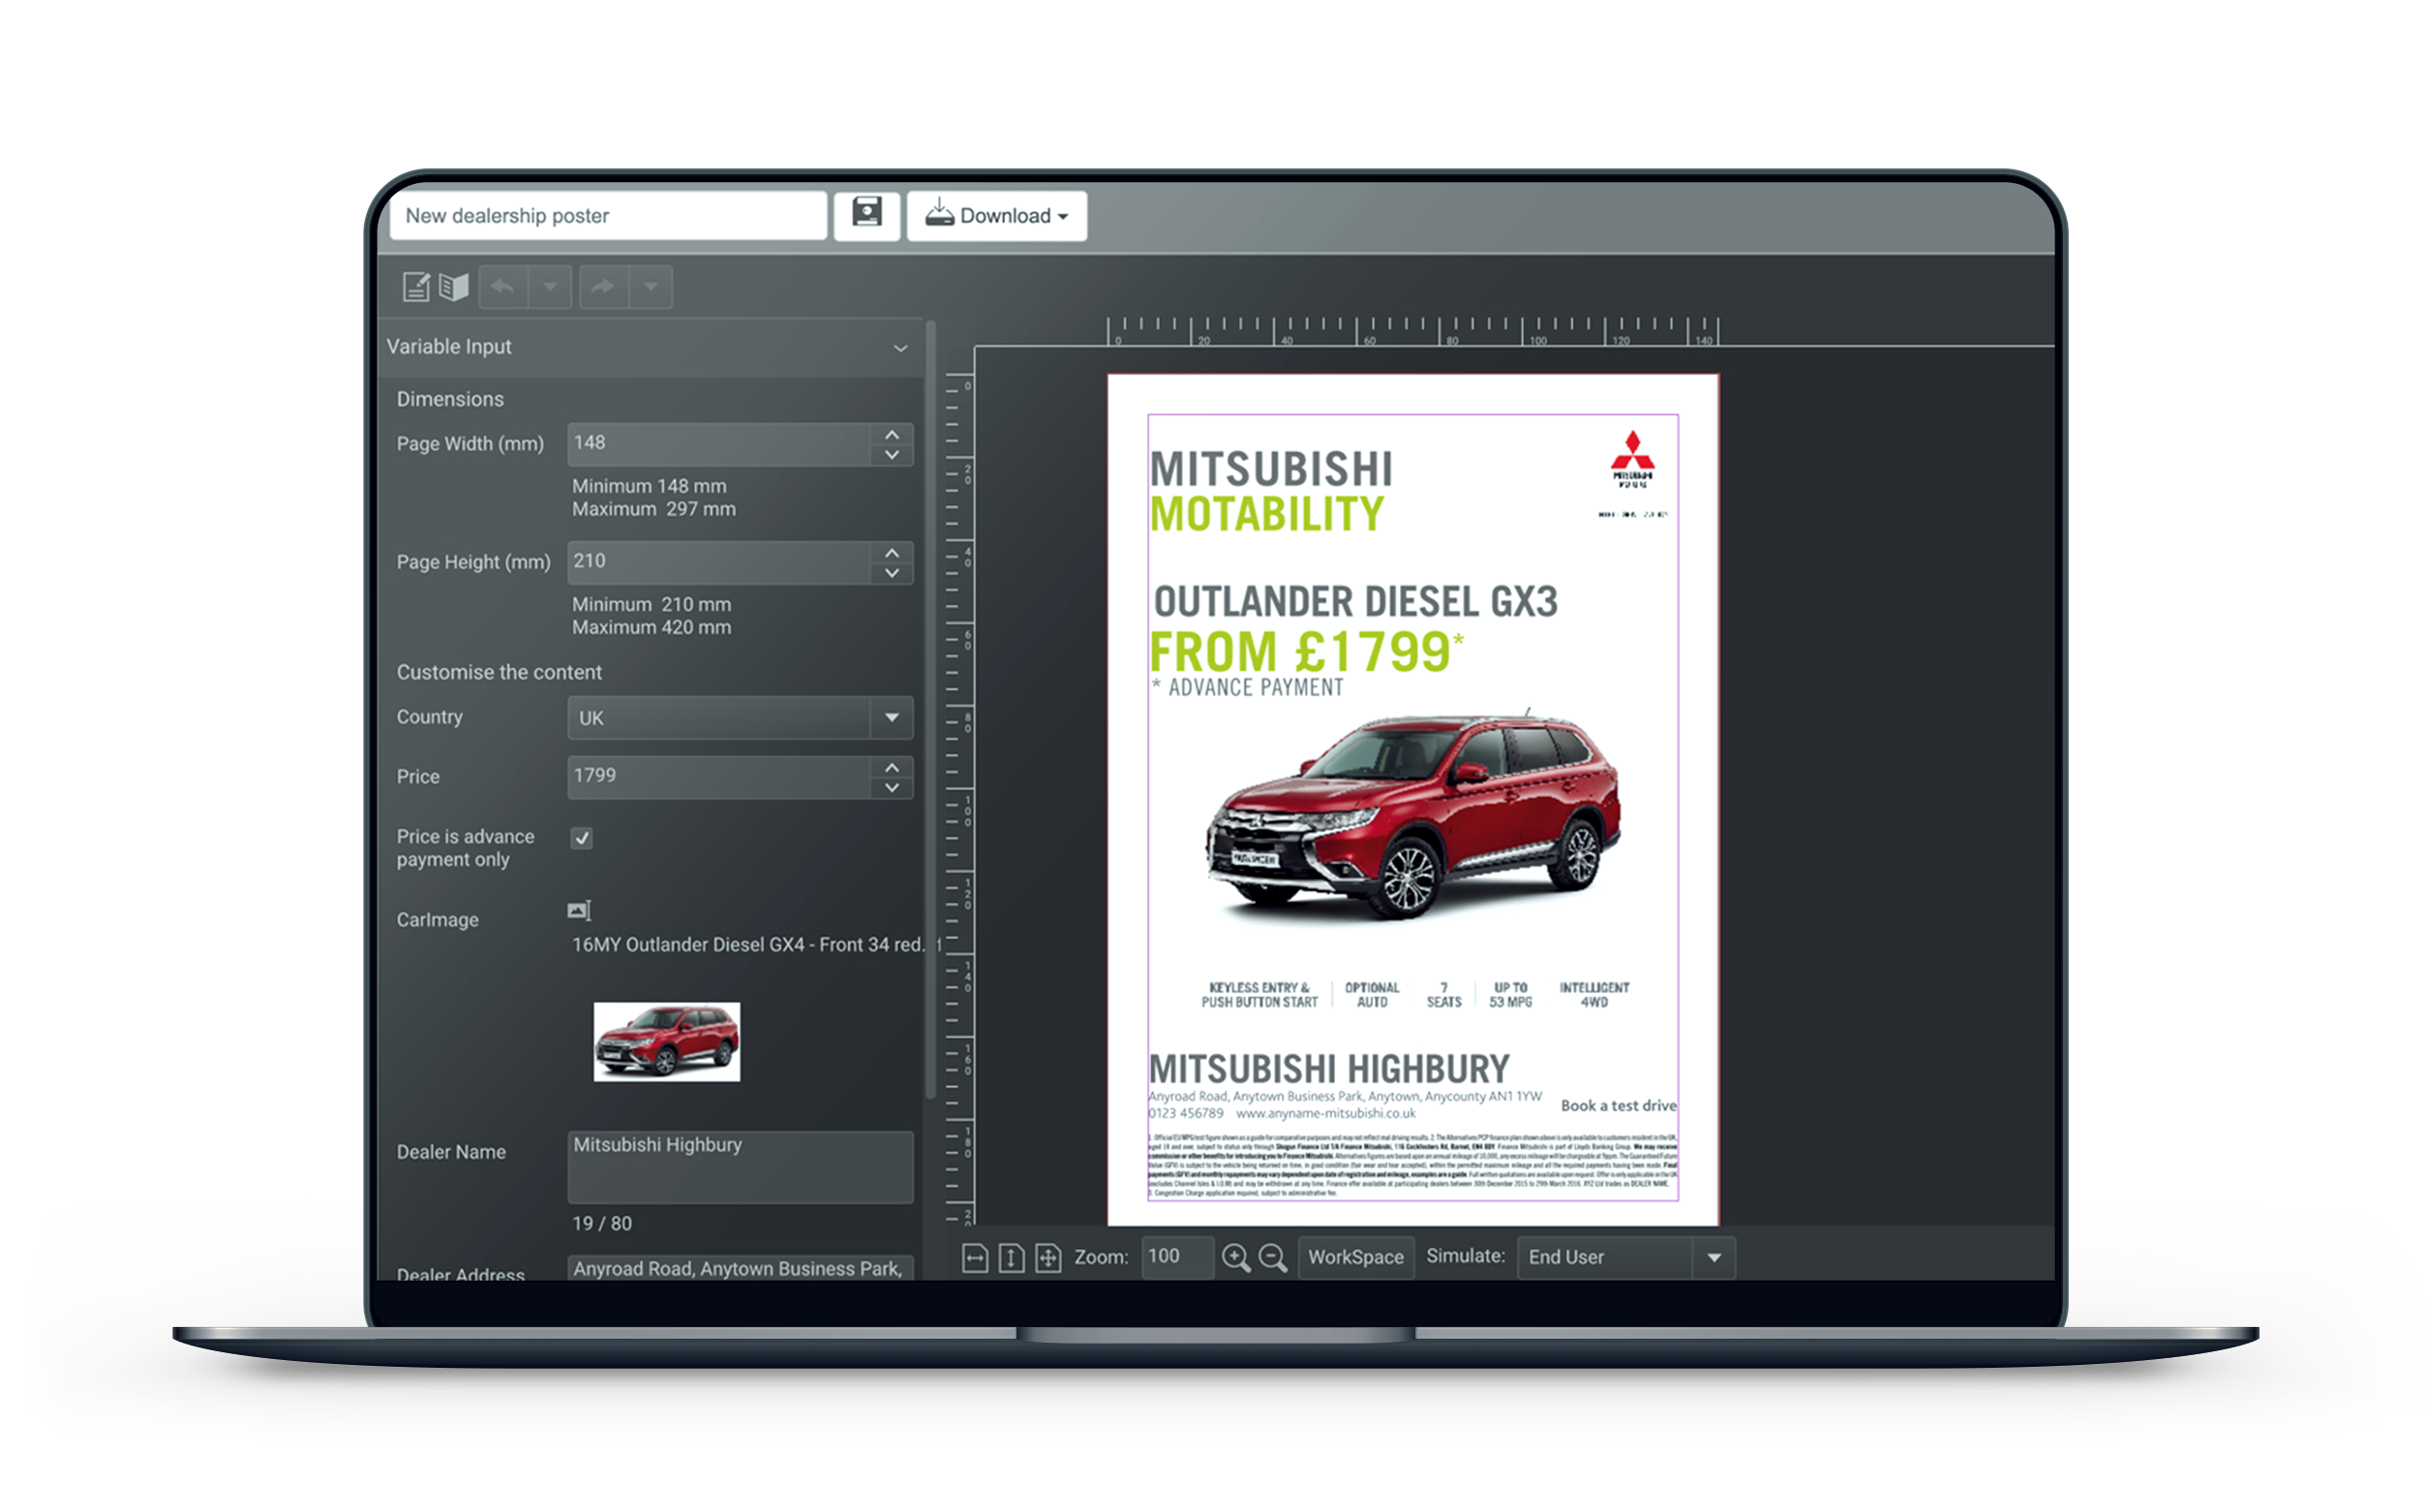The image size is (2428, 1512).
Task: Click the redo arrow icon
Action: (603, 288)
